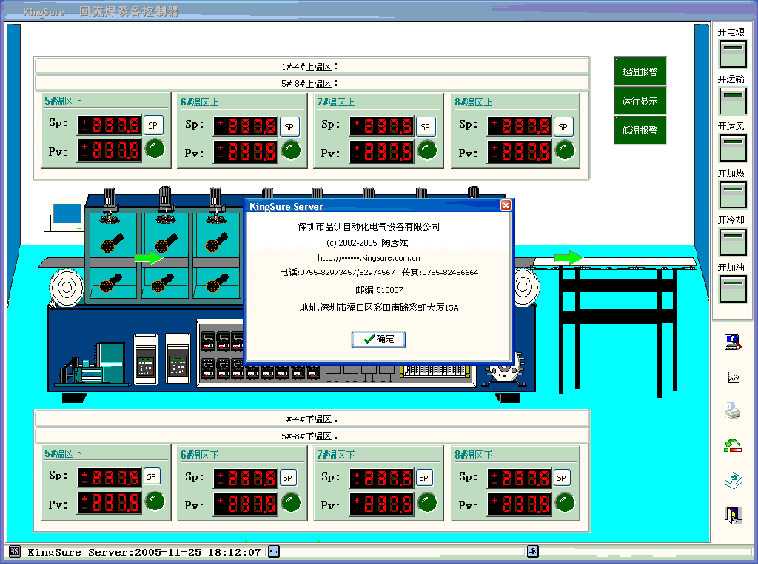Click the green round indicator in 6#温区下
758x564 pixels.
click(291, 503)
